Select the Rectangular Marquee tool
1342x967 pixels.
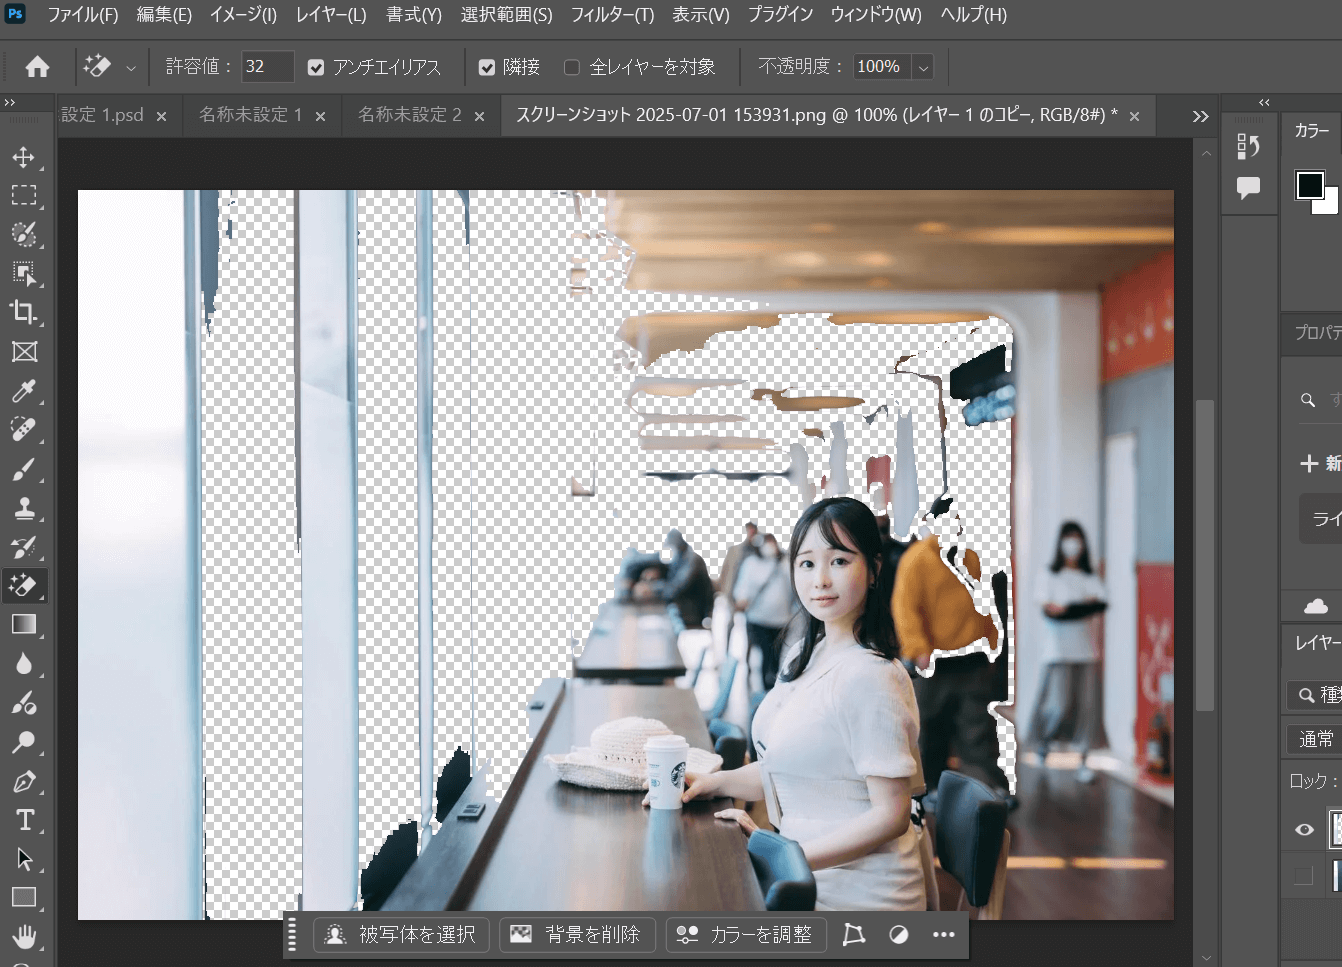[x=24, y=195]
